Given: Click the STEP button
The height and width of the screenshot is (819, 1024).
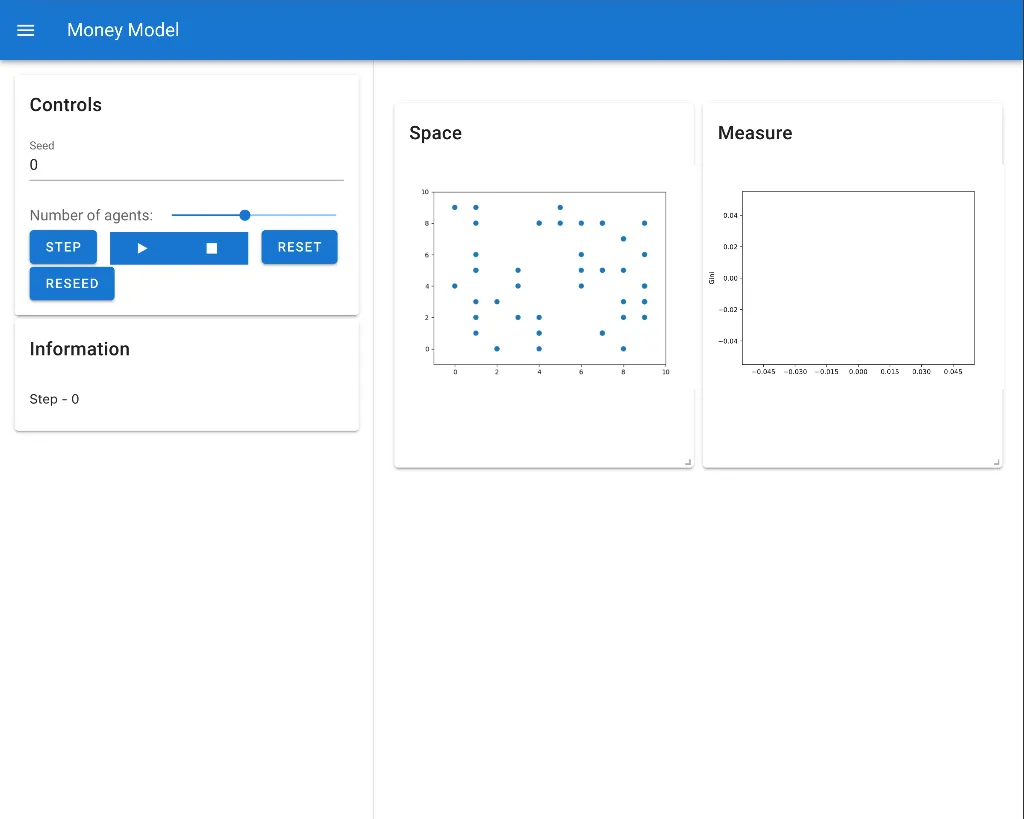Looking at the screenshot, I should click(x=63, y=247).
